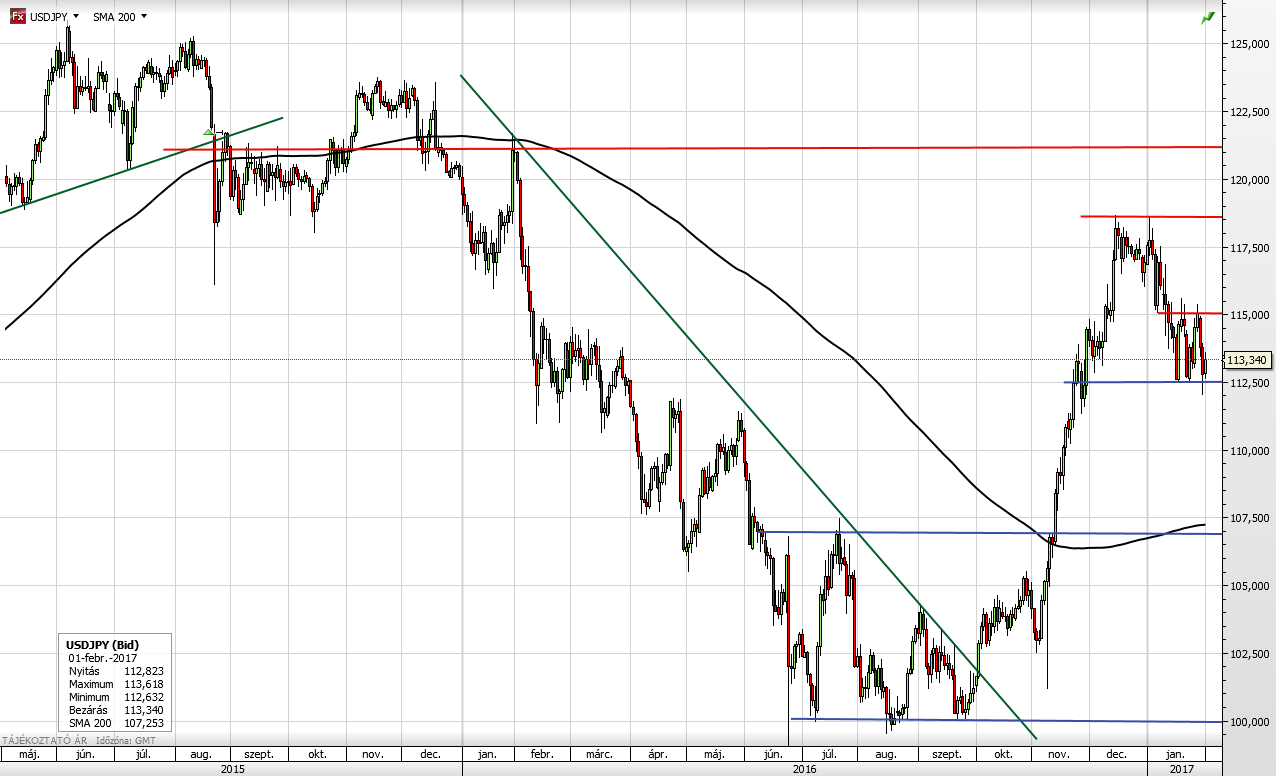Image resolution: width=1276 pixels, height=776 pixels.
Task: Open the USDJPY instrument dropdown
Action: pyautogui.click(x=54, y=17)
